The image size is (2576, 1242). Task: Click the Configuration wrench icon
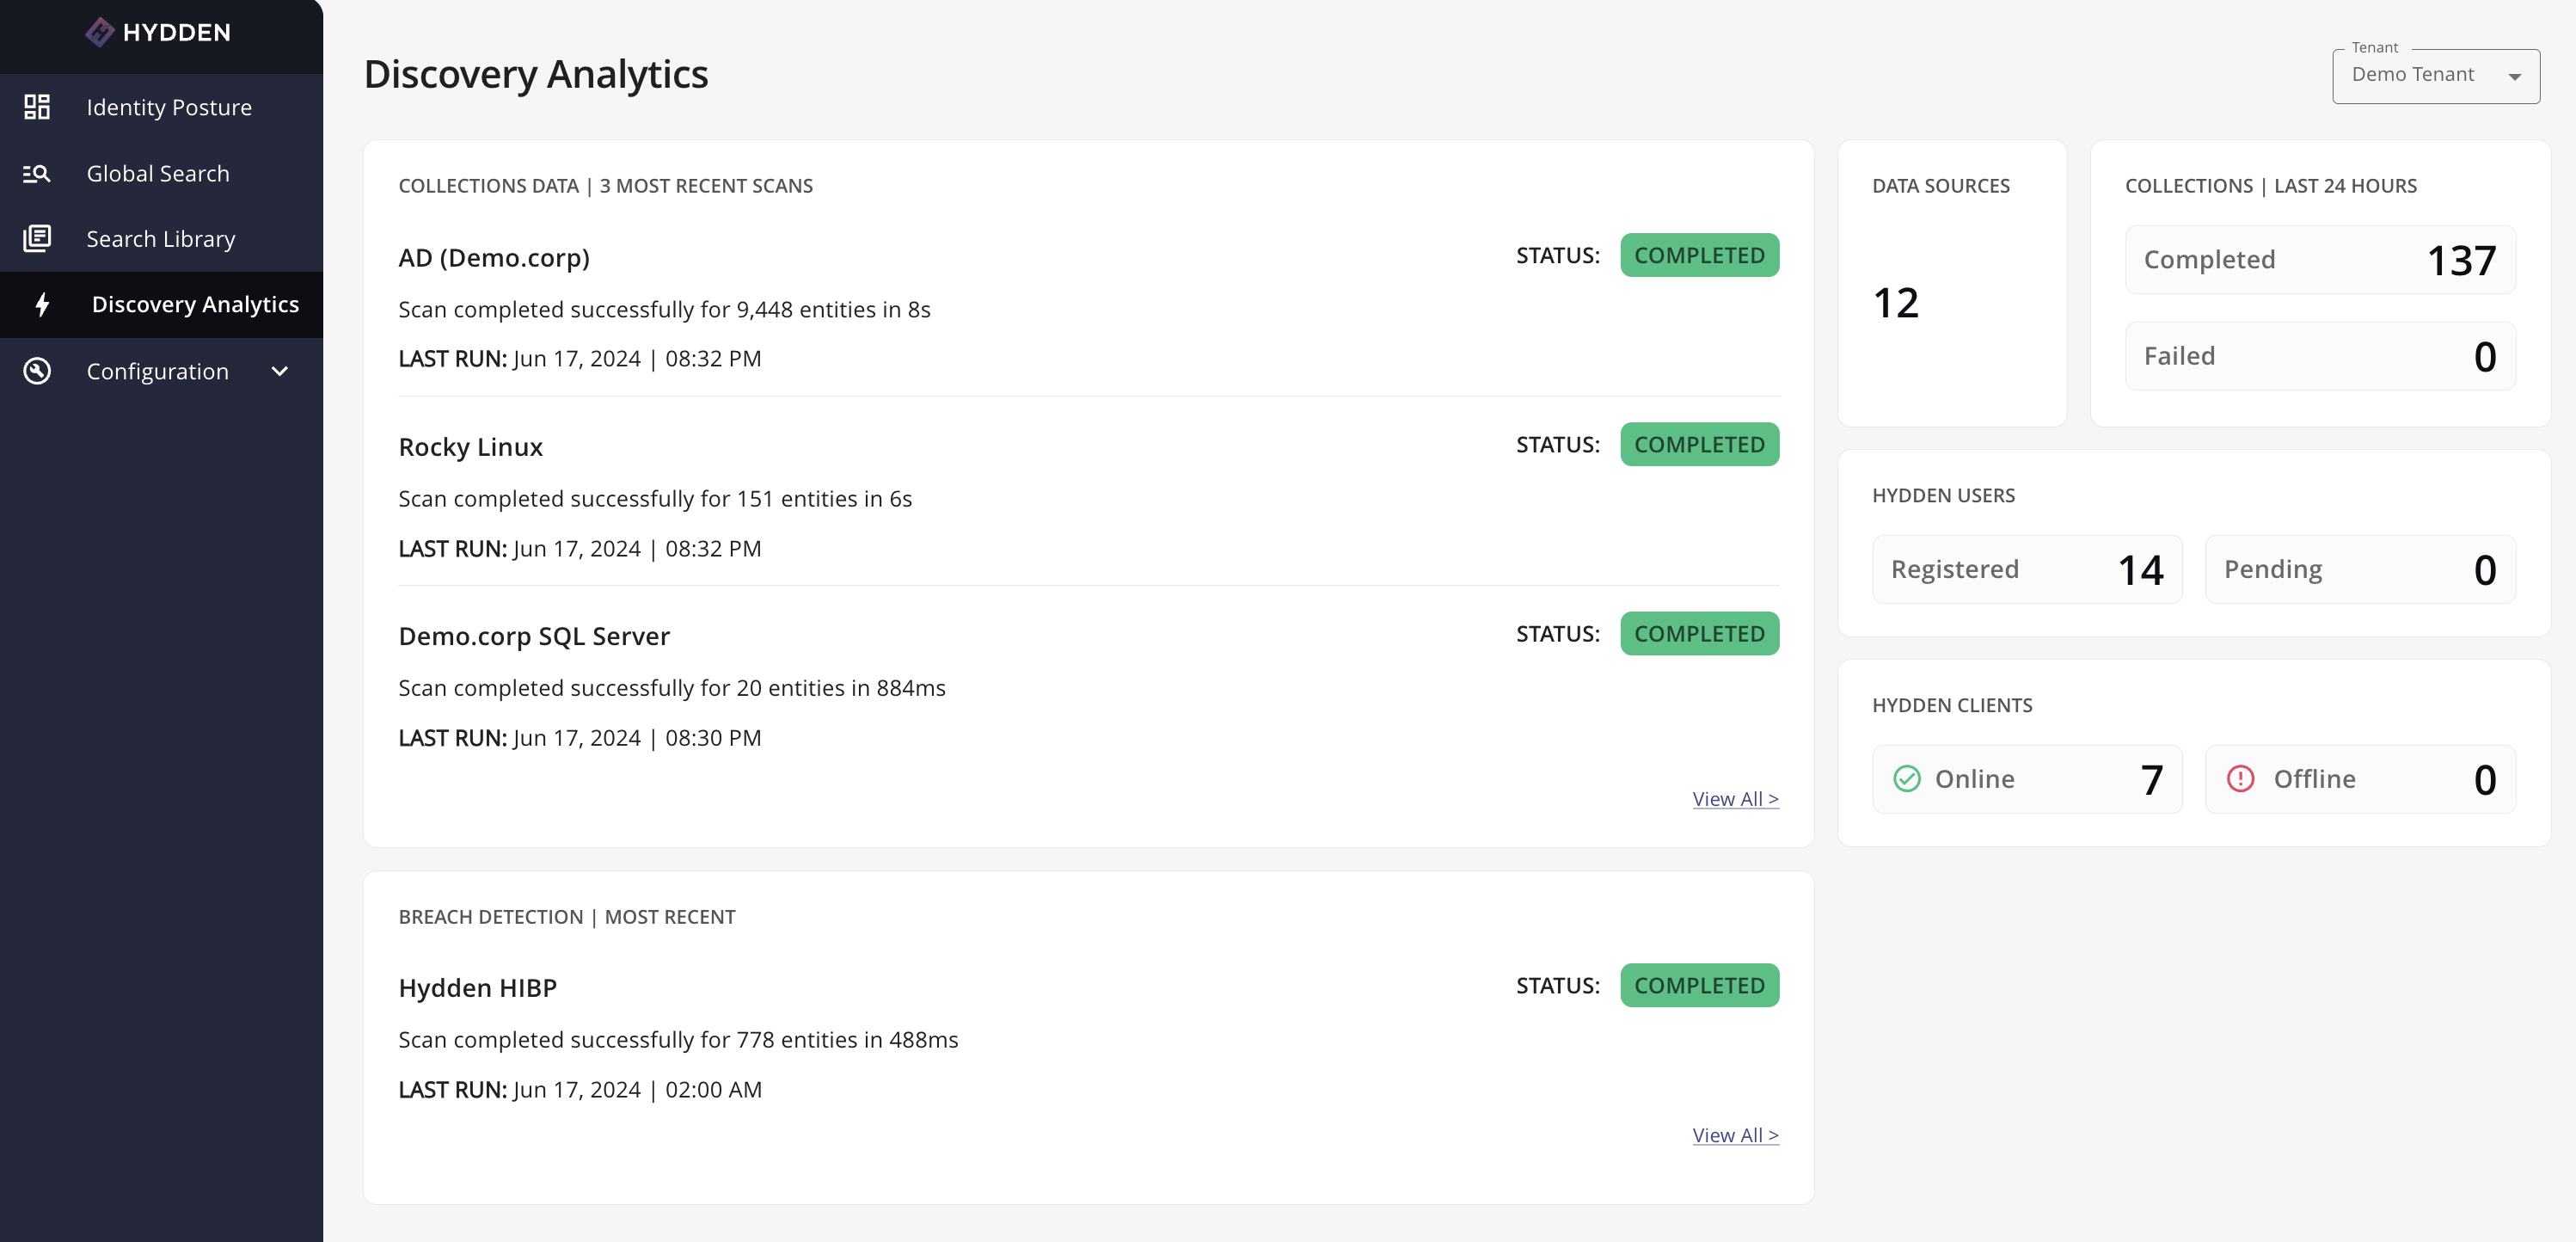pyautogui.click(x=37, y=371)
